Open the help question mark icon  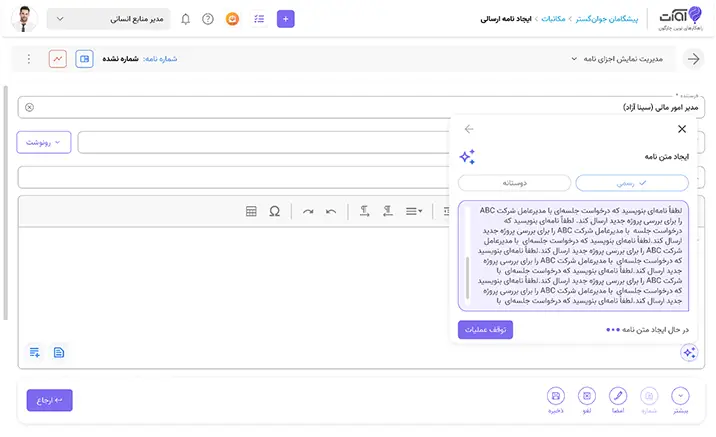pos(208,19)
